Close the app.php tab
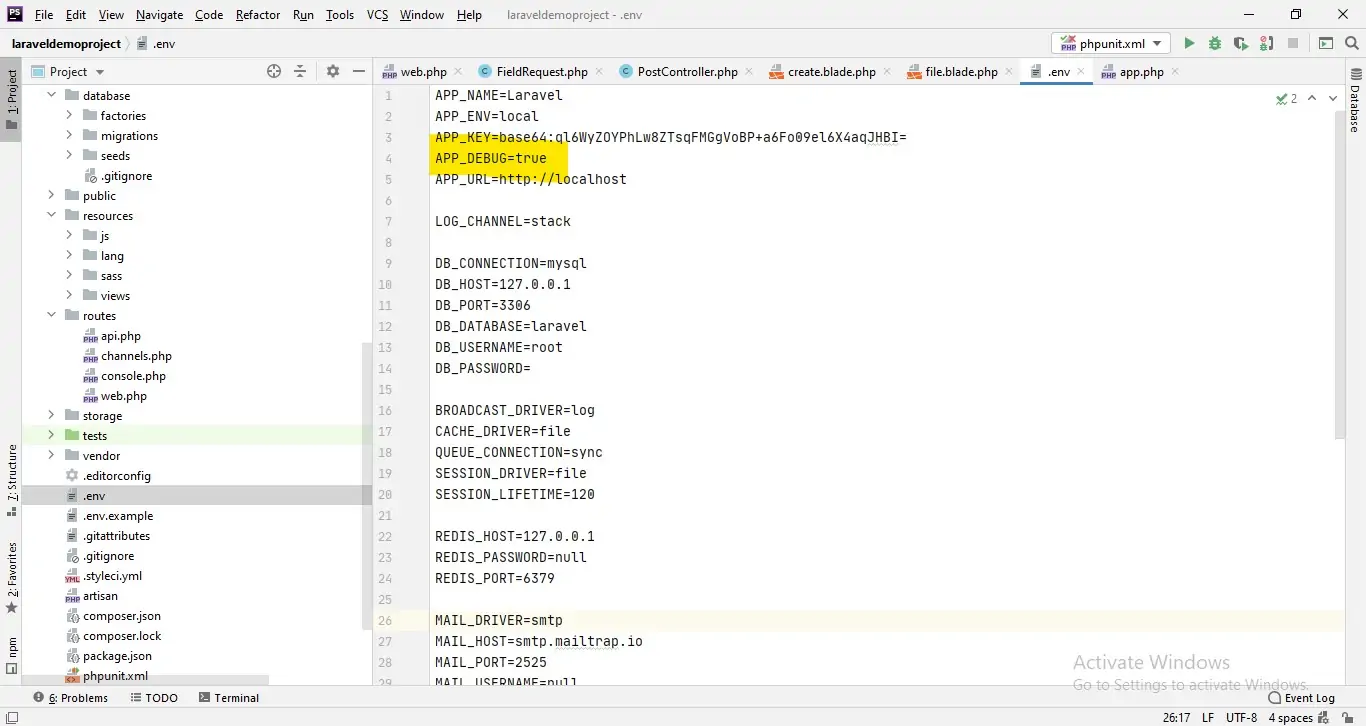Screen dimensions: 1366x726 point(1175,71)
